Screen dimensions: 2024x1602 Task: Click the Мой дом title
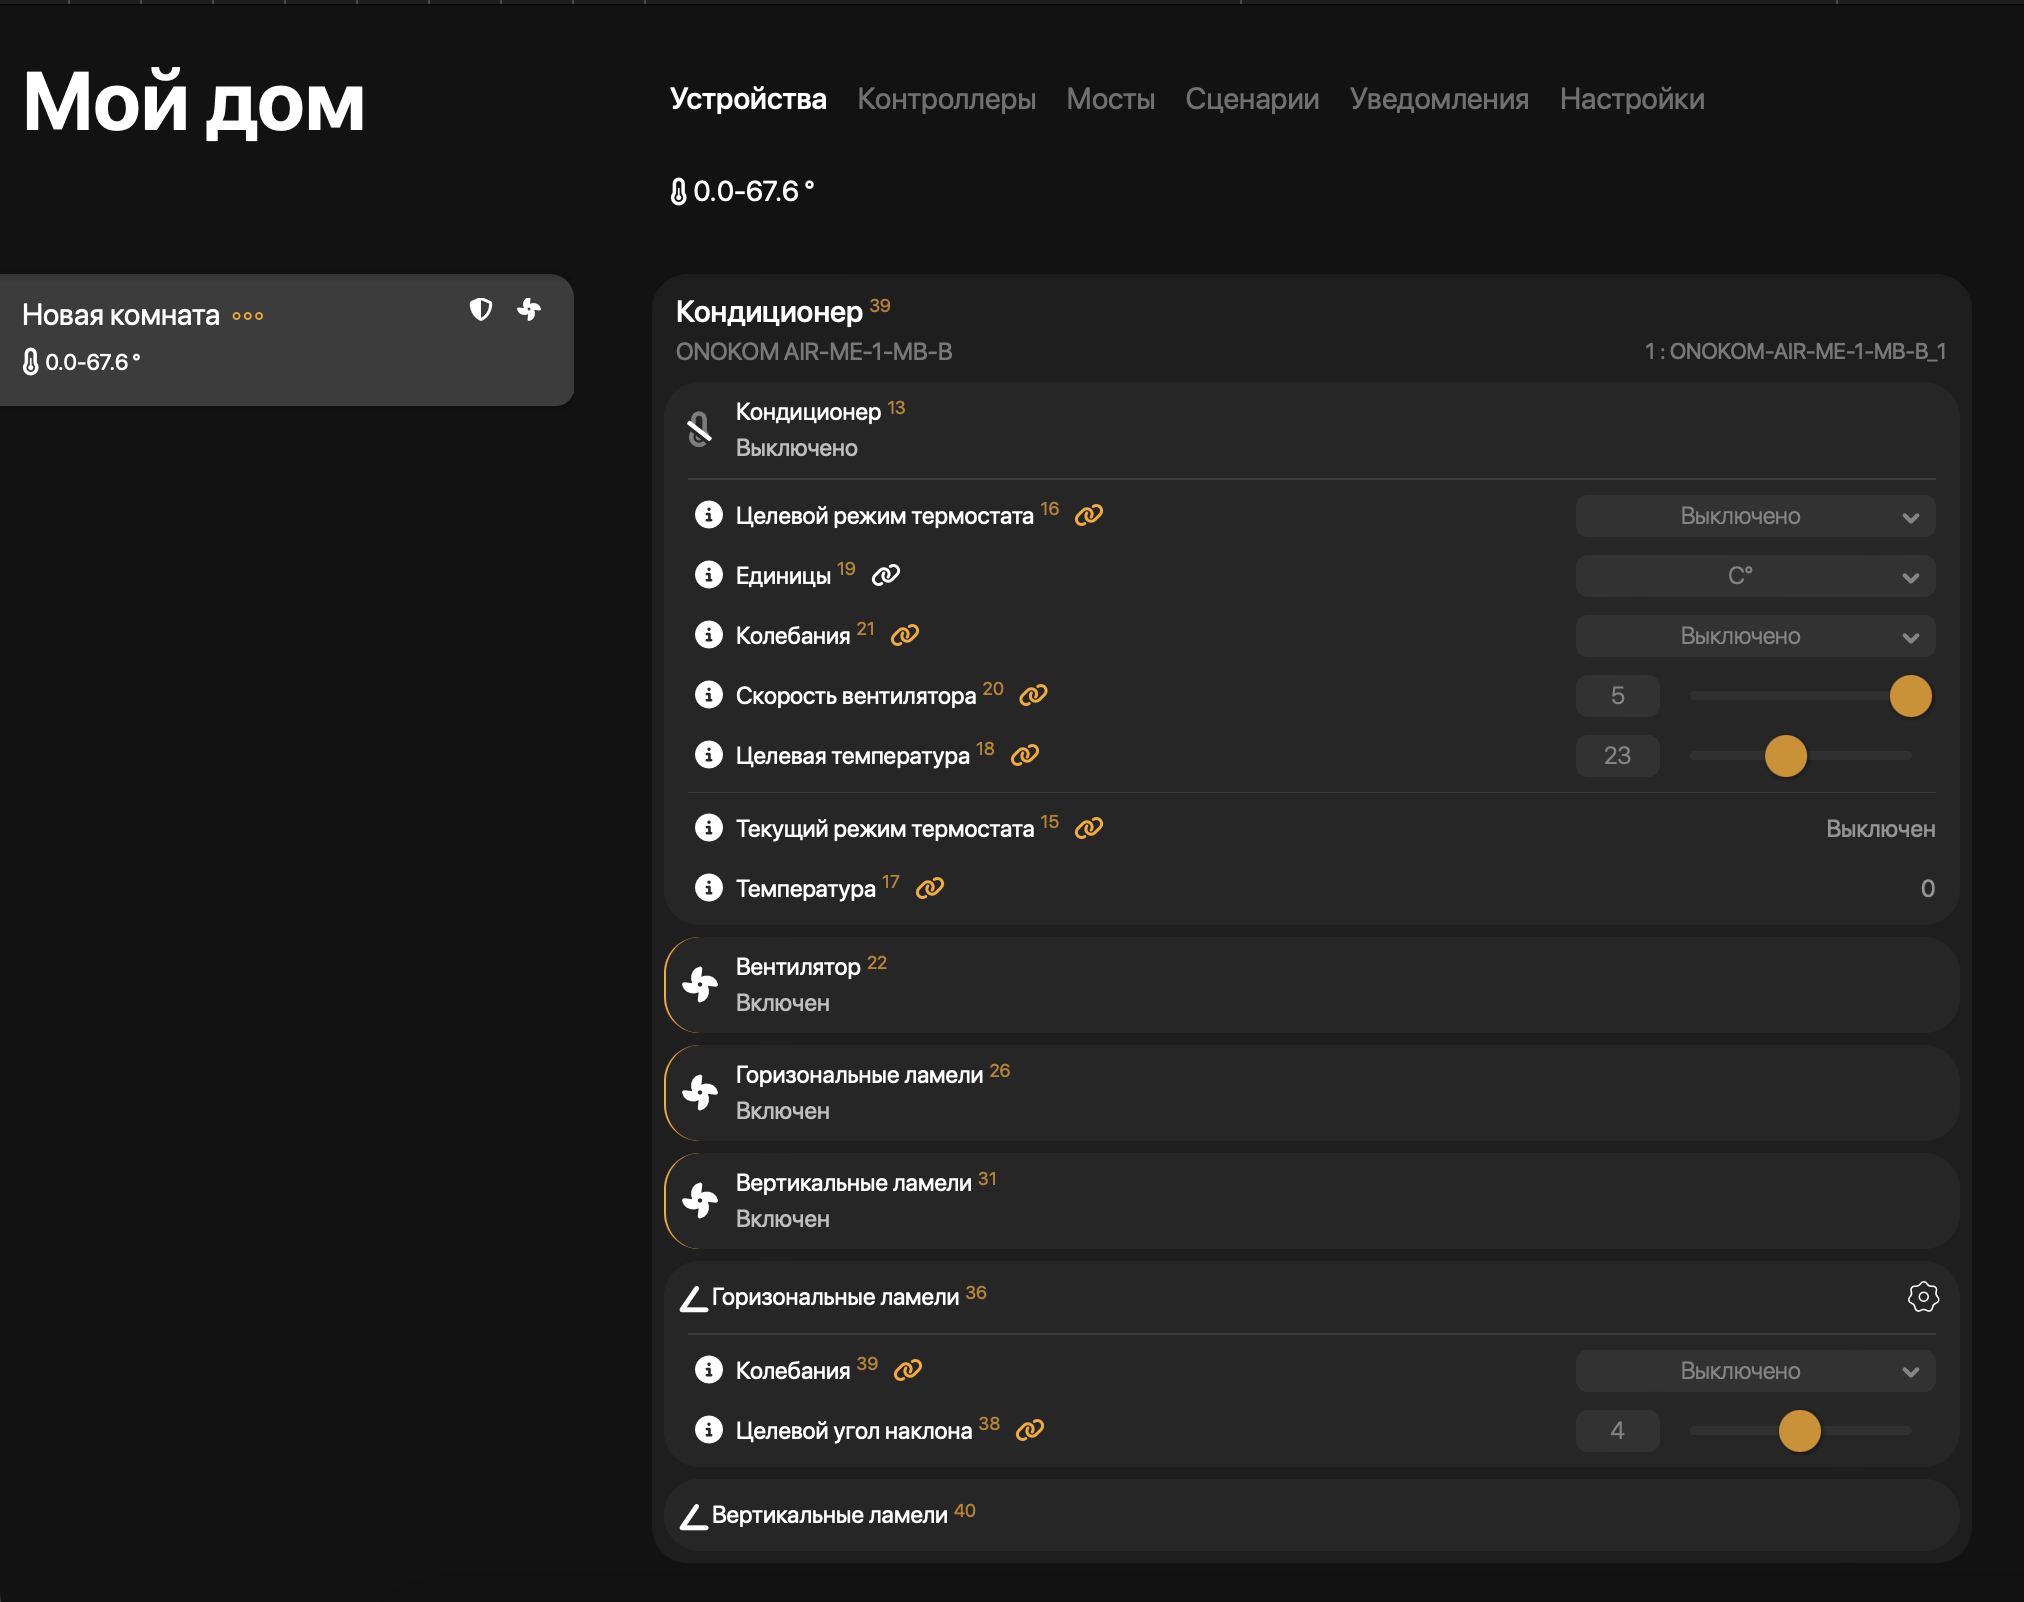[194, 103]
